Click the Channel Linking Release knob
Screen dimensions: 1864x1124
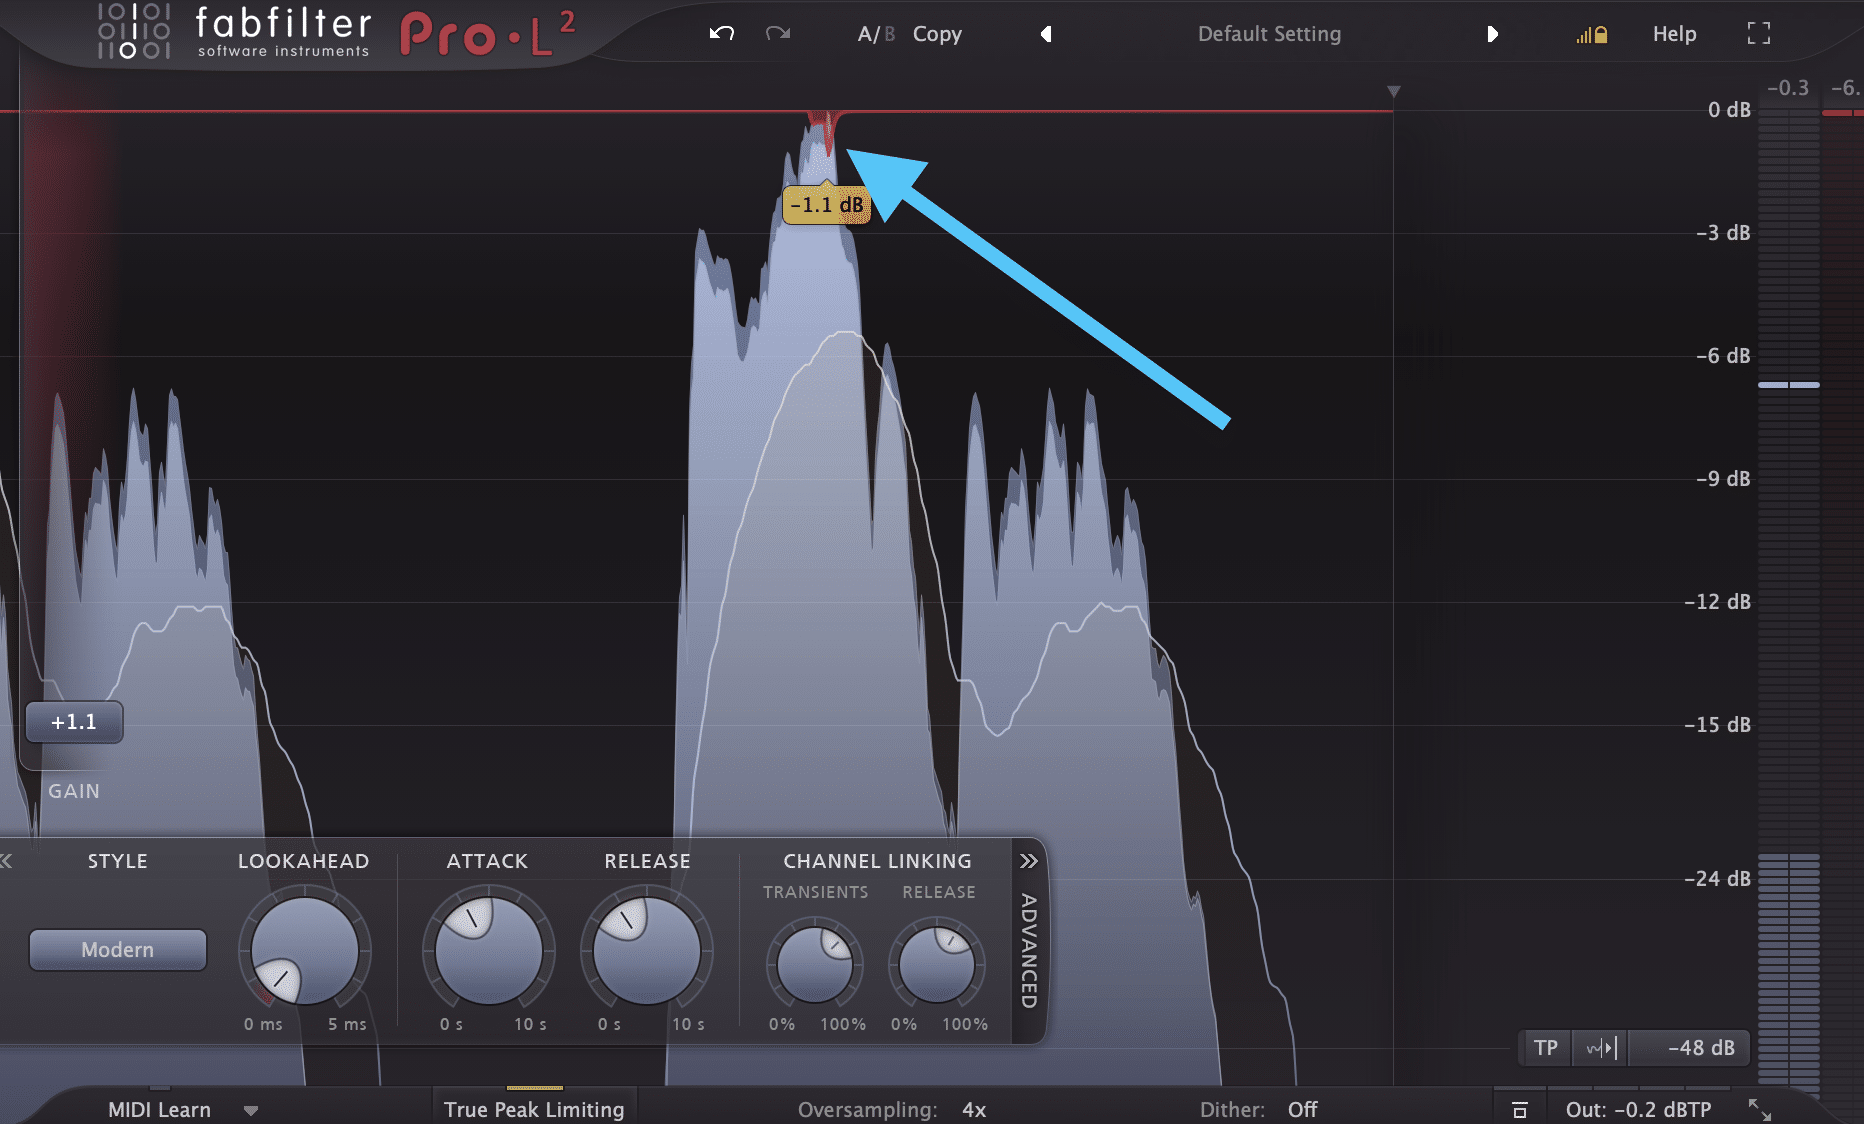[937, 965]
